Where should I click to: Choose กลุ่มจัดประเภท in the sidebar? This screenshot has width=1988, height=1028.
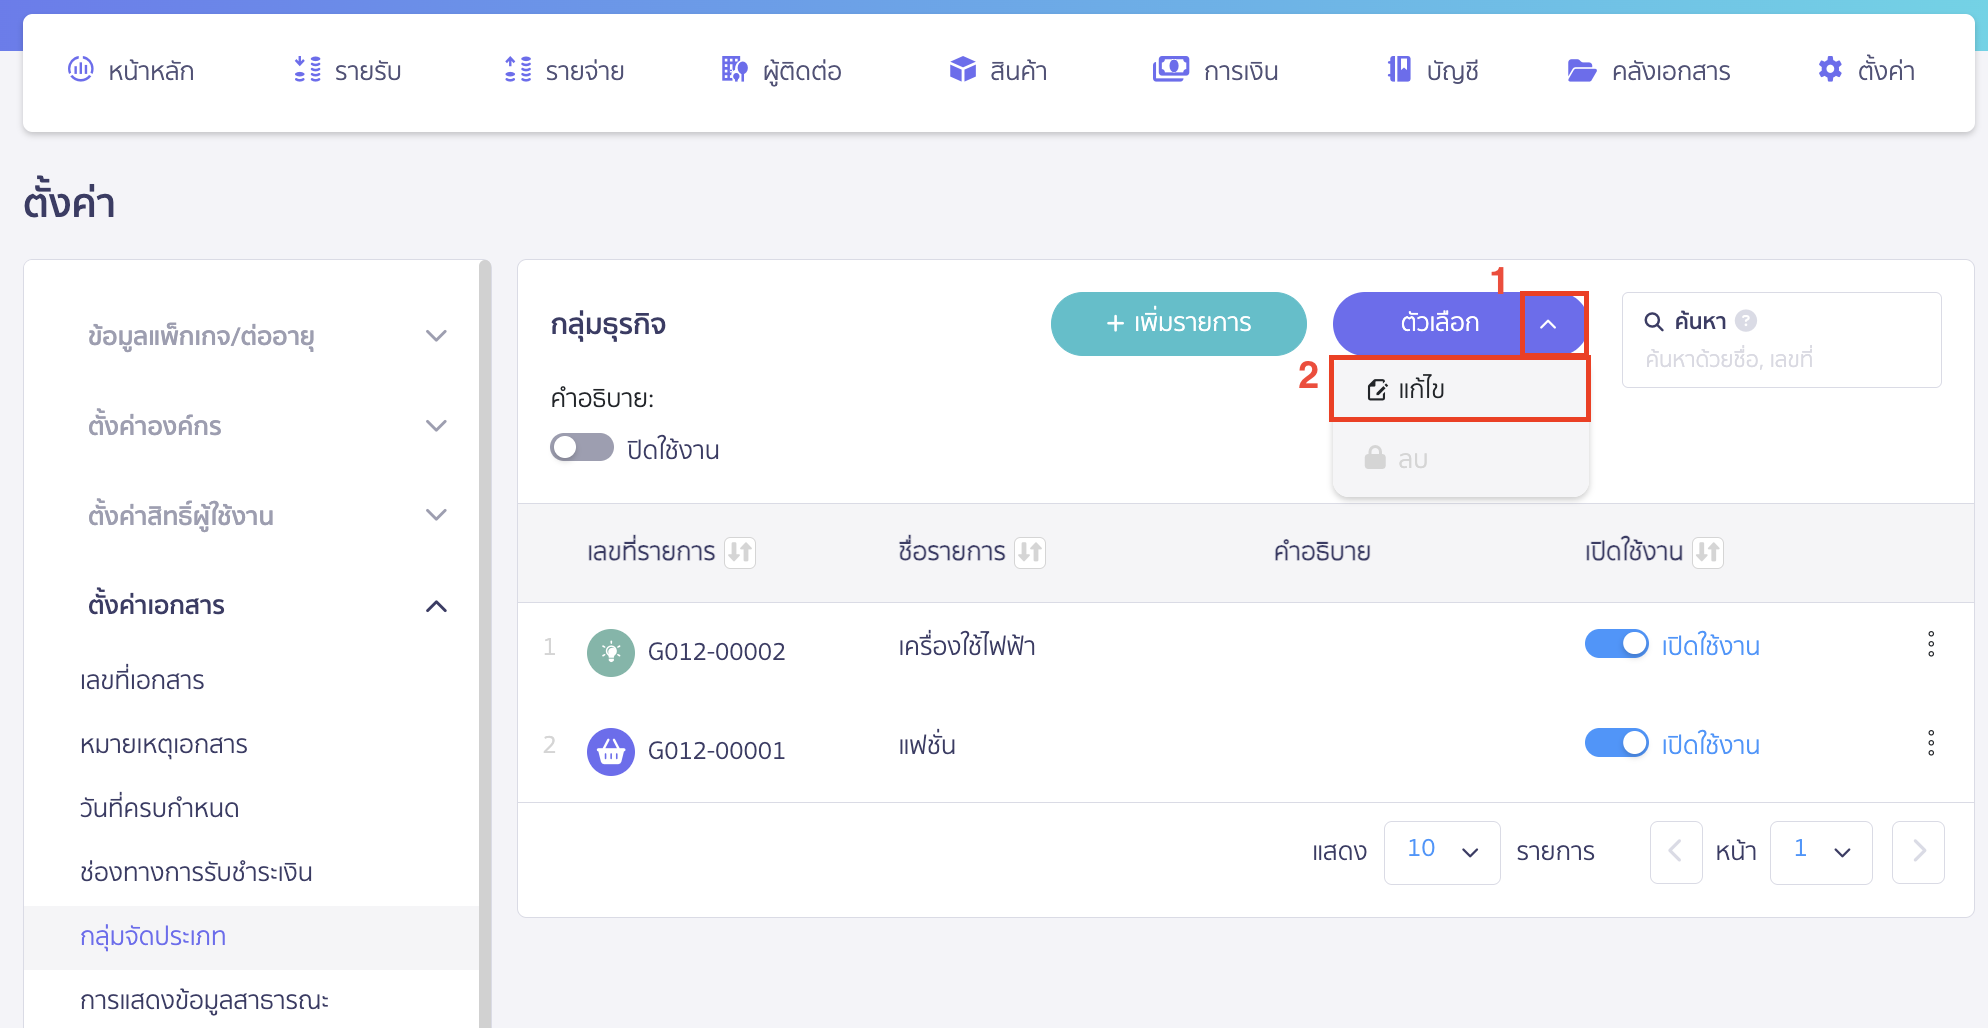click(x=154, y=937)
